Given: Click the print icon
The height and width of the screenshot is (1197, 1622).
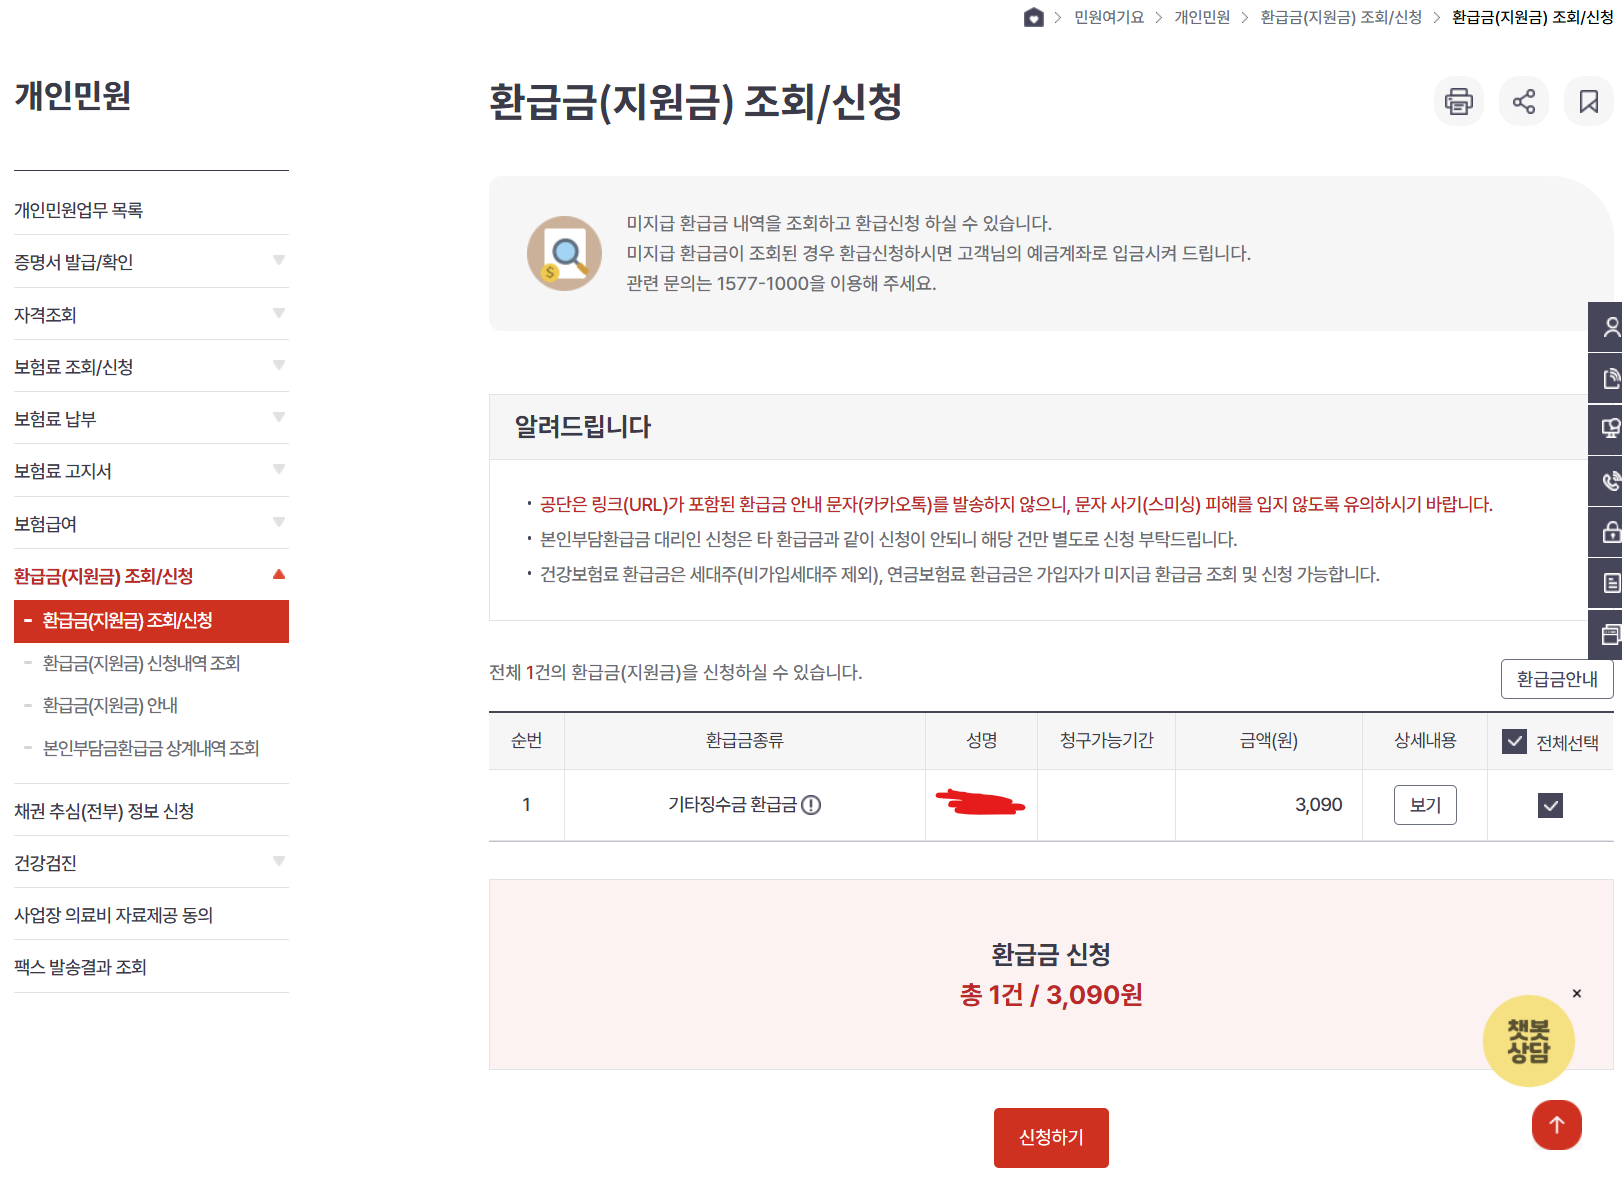Looking at the screenshot, I should 1459,101.
